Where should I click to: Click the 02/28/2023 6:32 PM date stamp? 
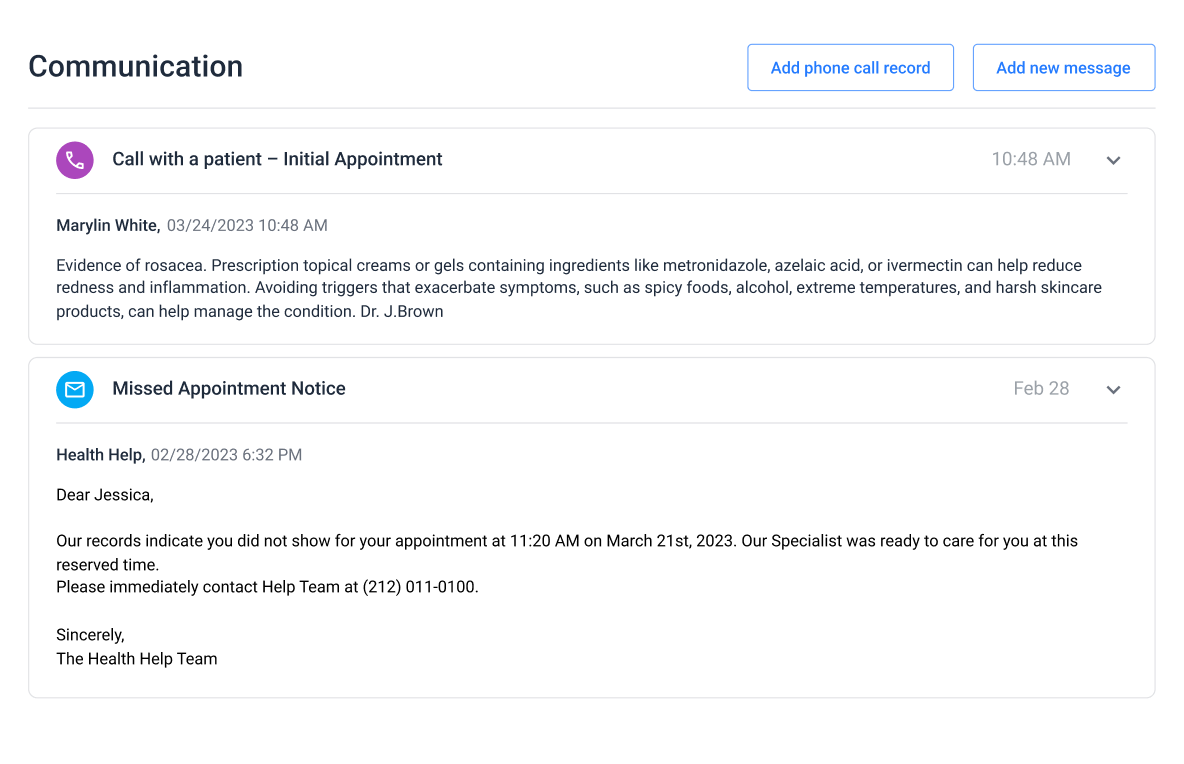coord(226,455)
